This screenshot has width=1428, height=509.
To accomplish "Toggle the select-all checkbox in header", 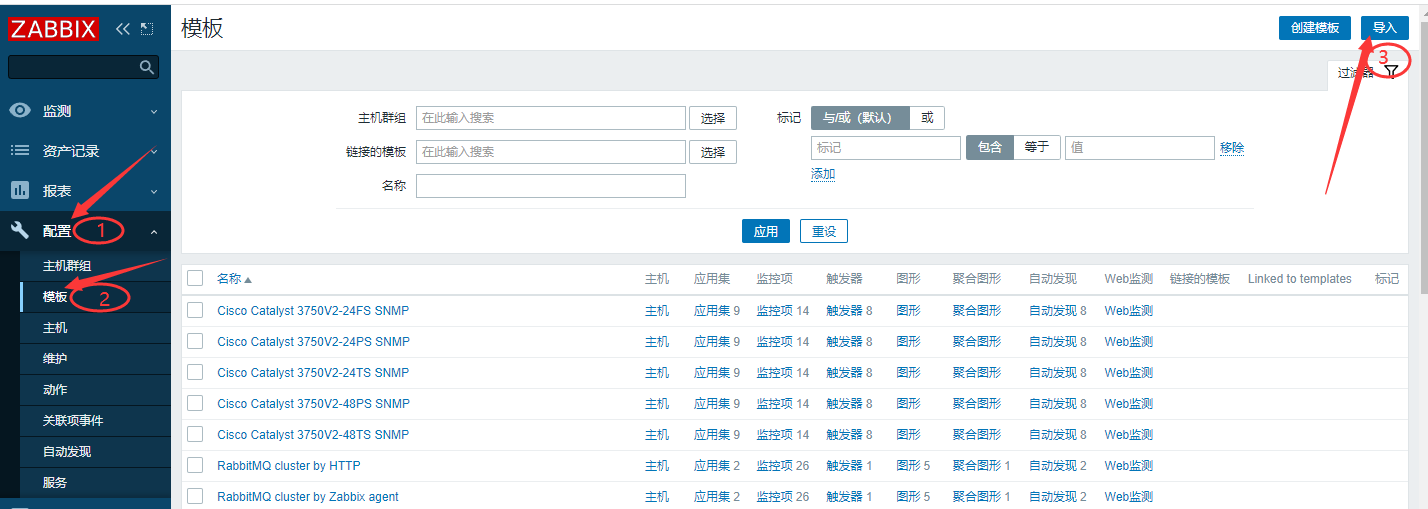I will (195, 278).
